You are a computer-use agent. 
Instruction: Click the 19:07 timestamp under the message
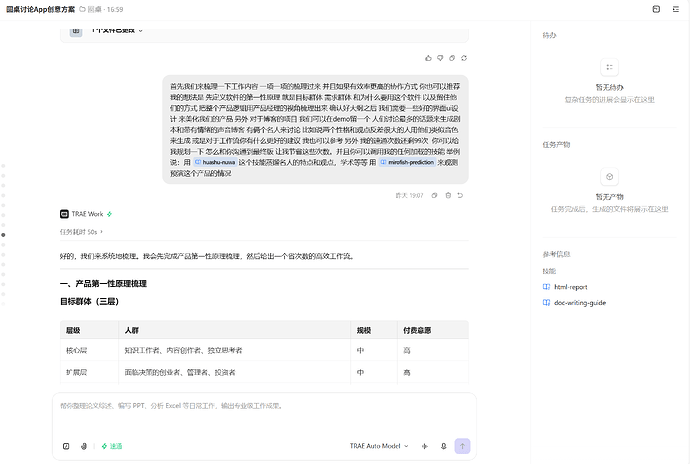point(409,195)
